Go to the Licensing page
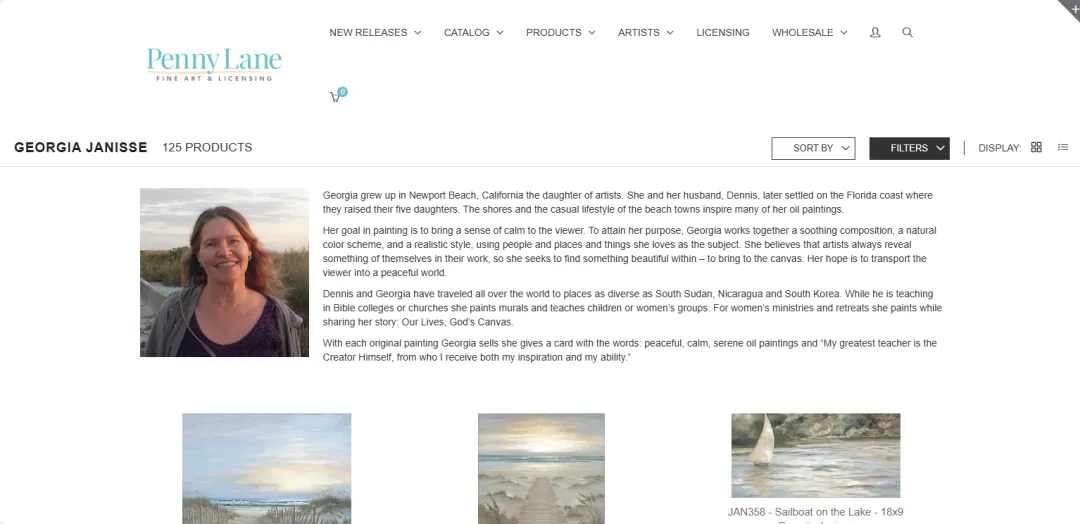 click(723, 32)
